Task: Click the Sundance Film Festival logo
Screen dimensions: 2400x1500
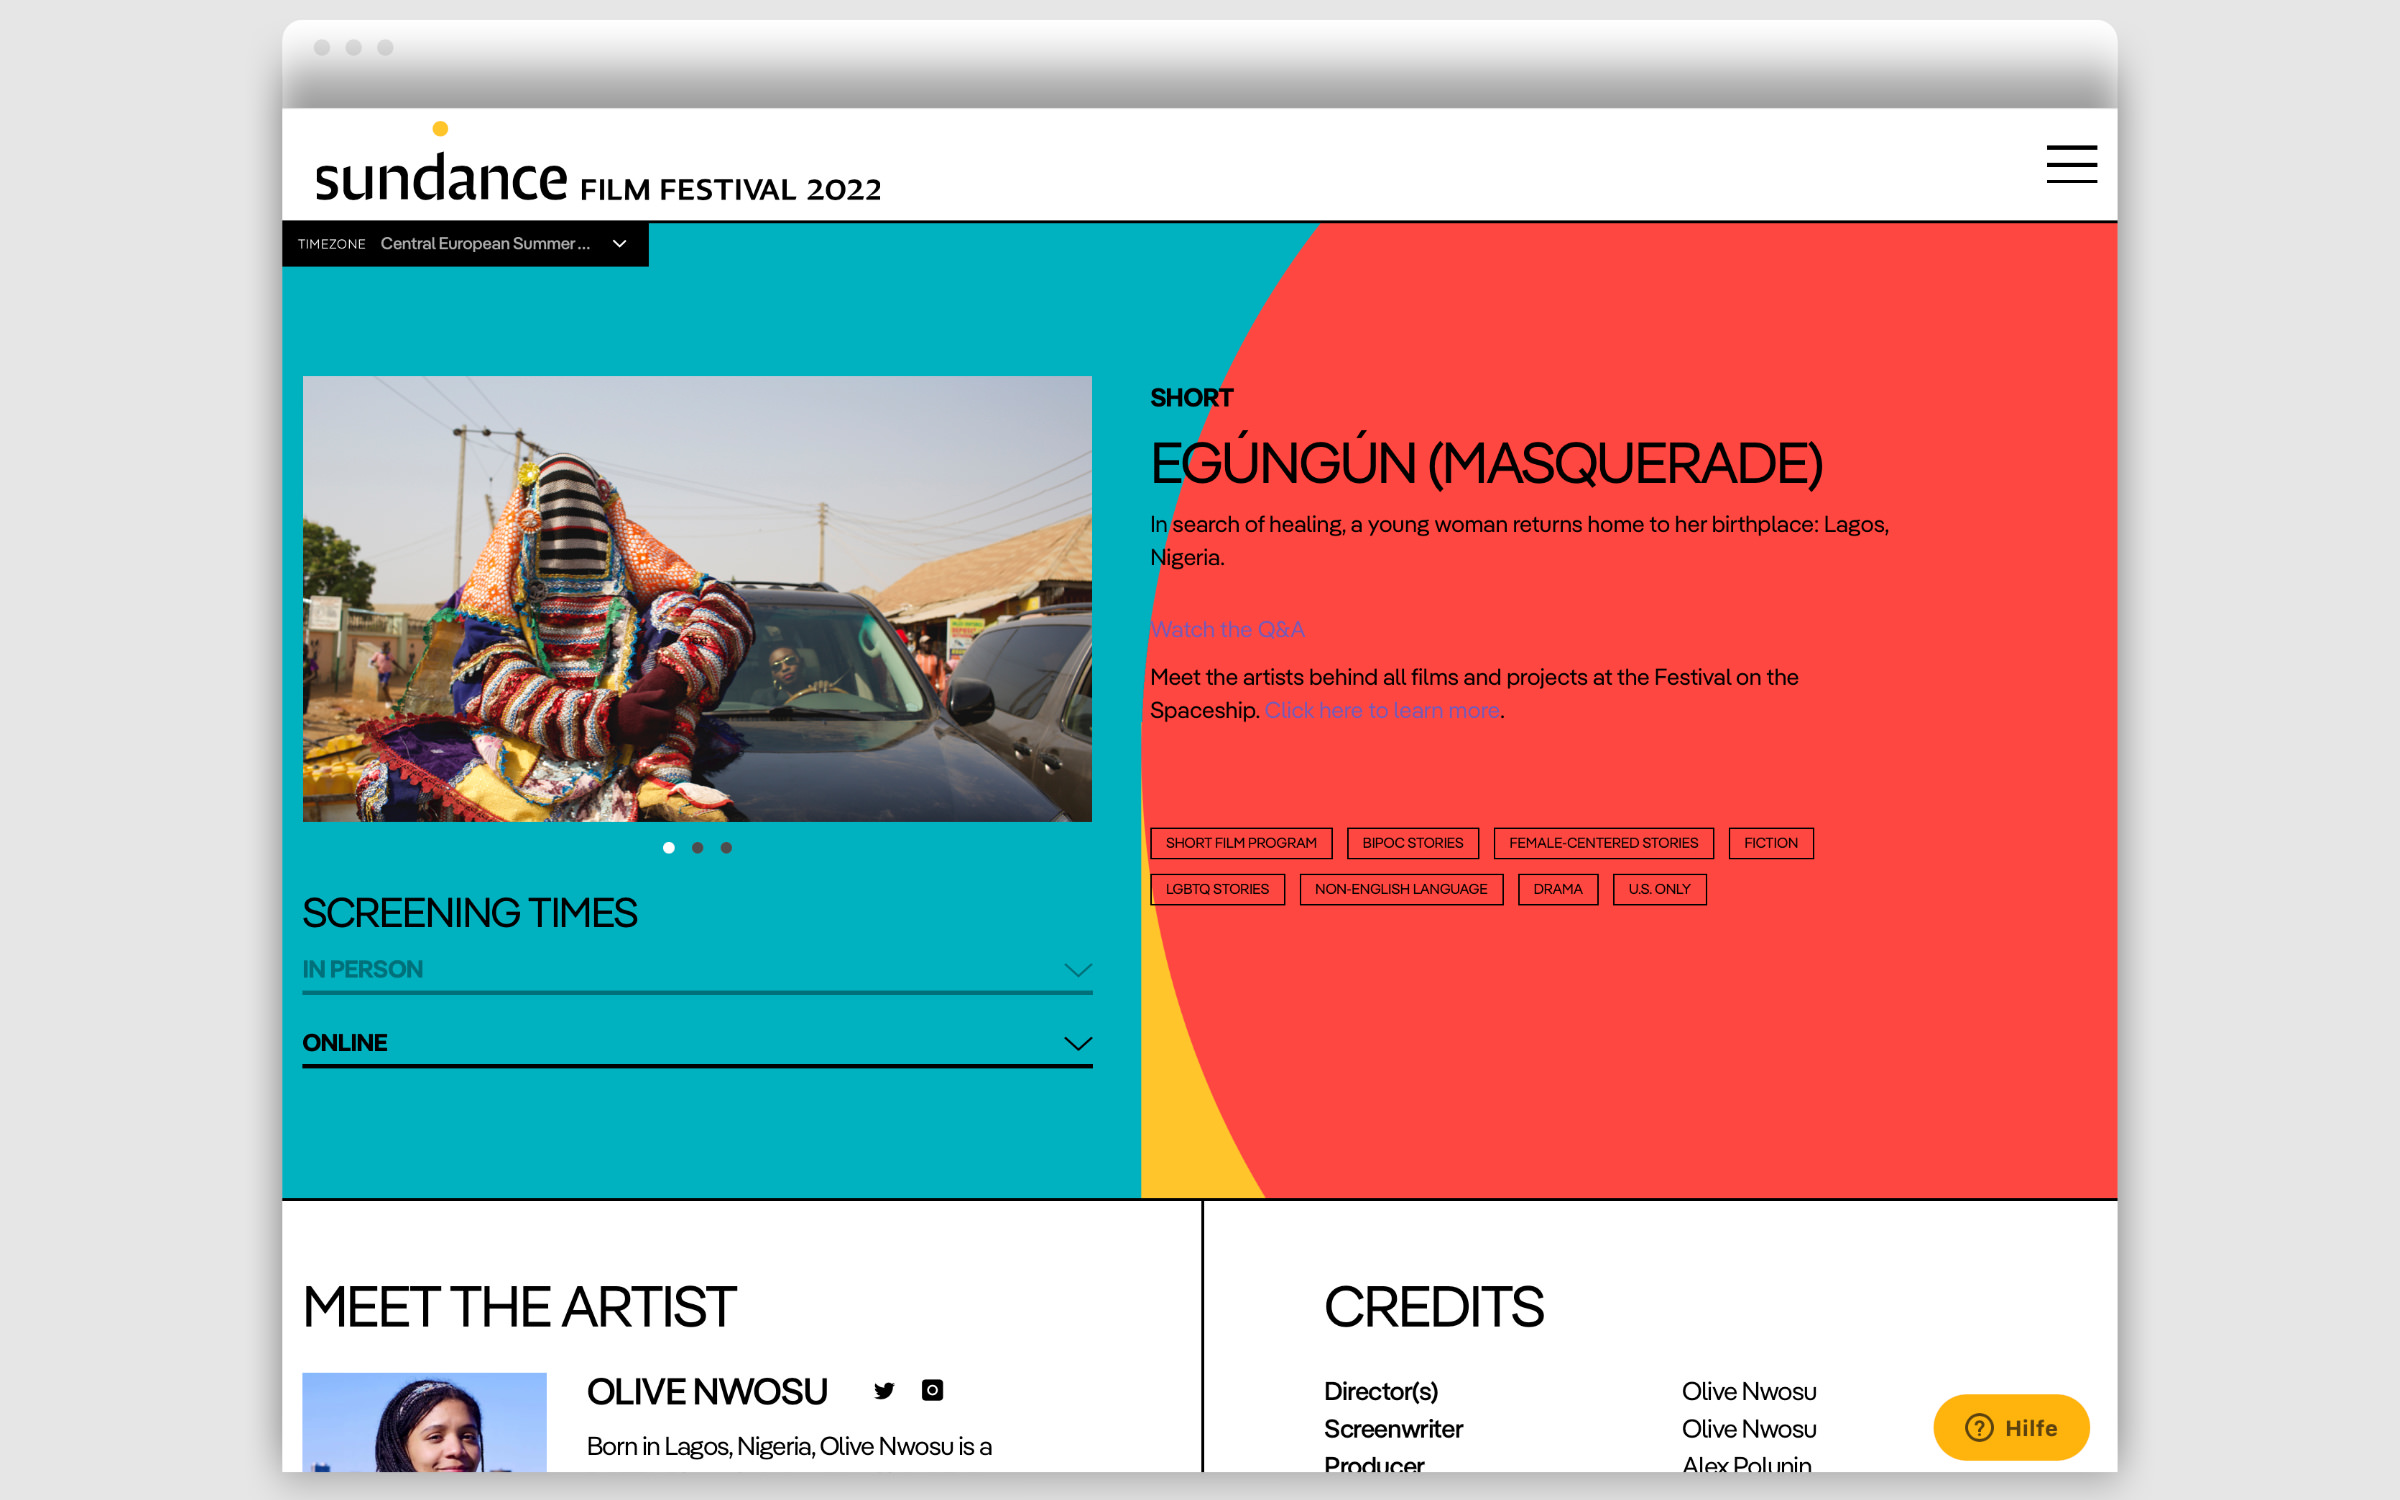Action: (x=593, y=164)
